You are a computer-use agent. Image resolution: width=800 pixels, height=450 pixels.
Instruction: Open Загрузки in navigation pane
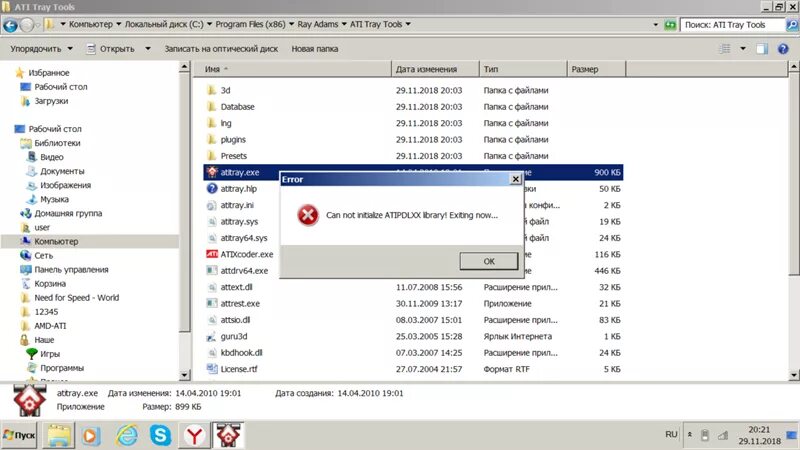pos(51,101)
